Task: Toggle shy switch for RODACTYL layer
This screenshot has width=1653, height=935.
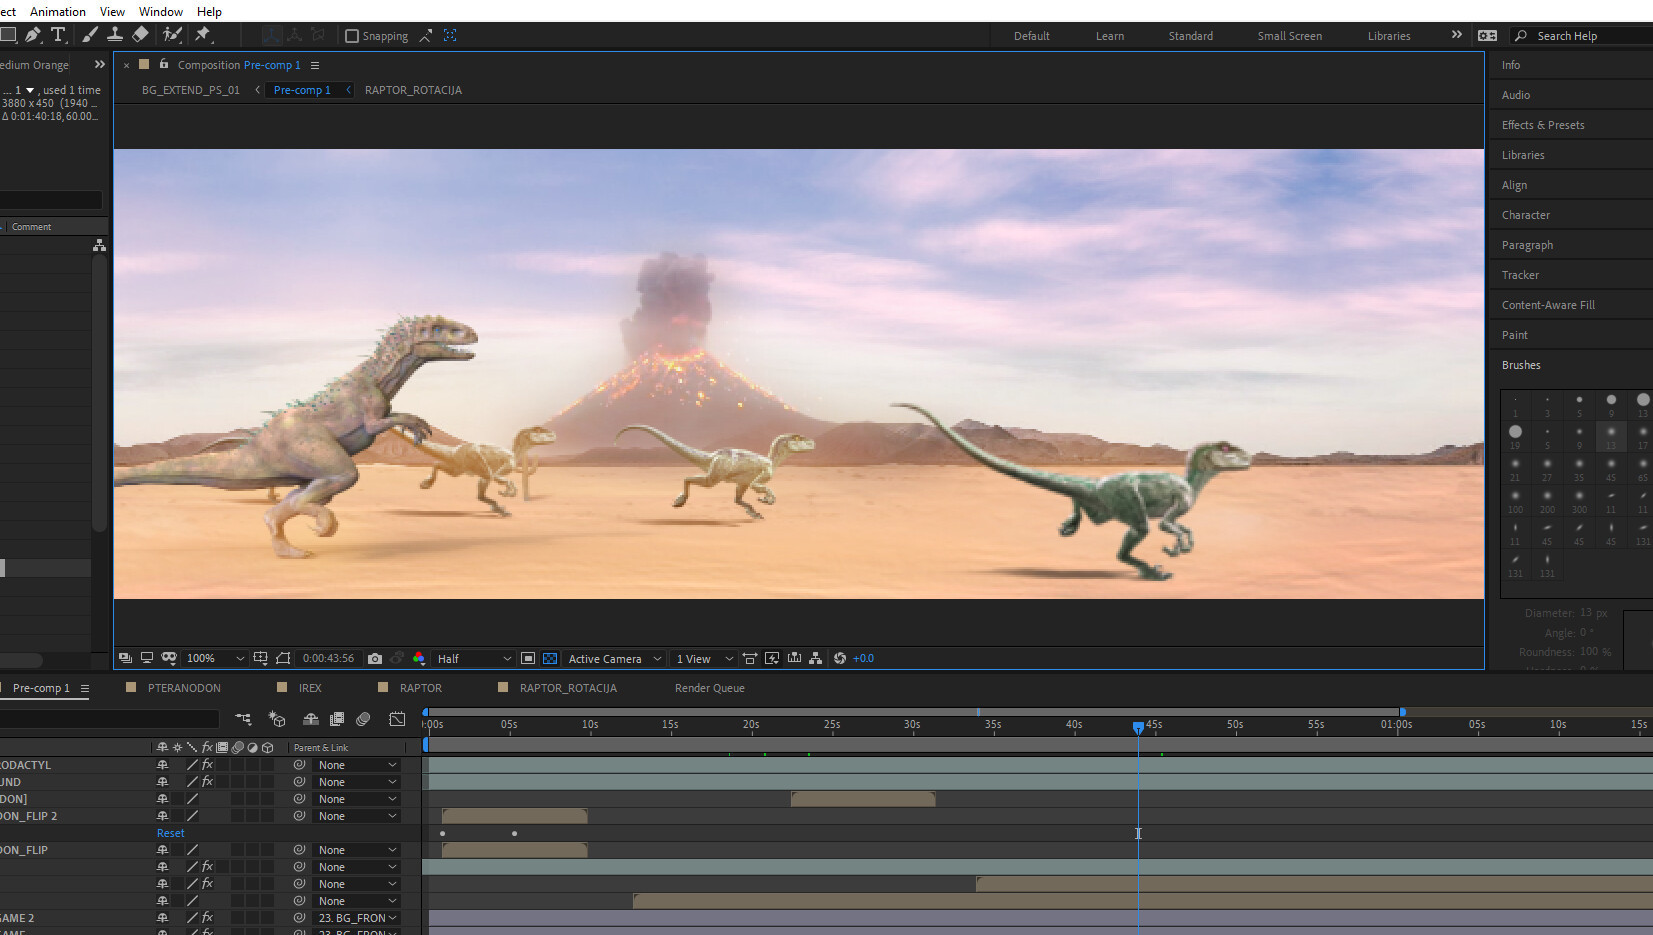Action: 162,765
